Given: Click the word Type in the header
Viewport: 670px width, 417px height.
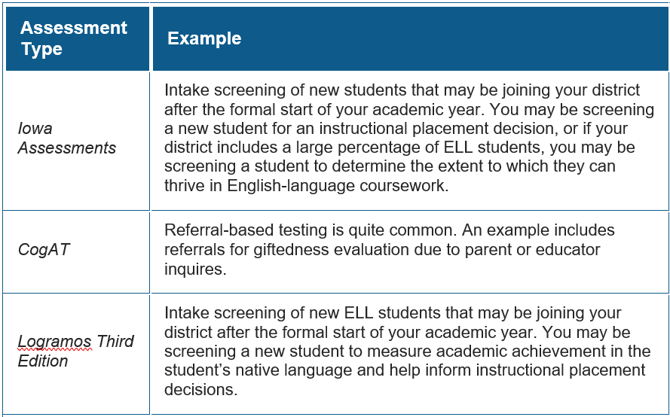Looking at the screenshot, I should [42, 49].
